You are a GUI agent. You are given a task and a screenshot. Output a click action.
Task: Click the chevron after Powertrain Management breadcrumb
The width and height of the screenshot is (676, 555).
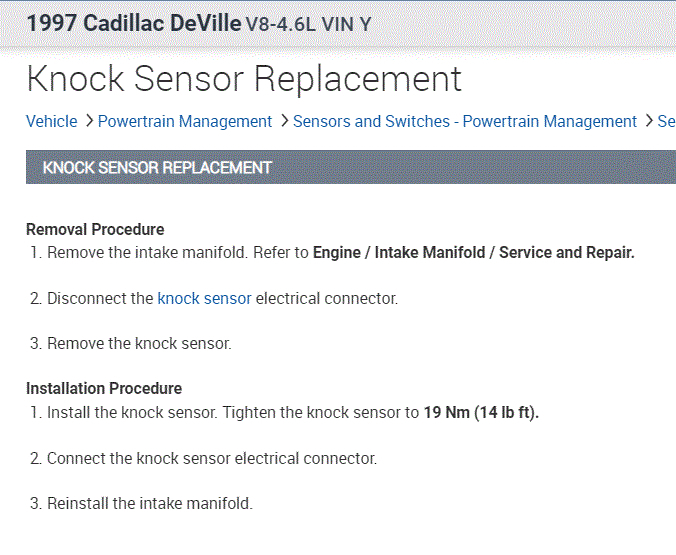point(283,121)
